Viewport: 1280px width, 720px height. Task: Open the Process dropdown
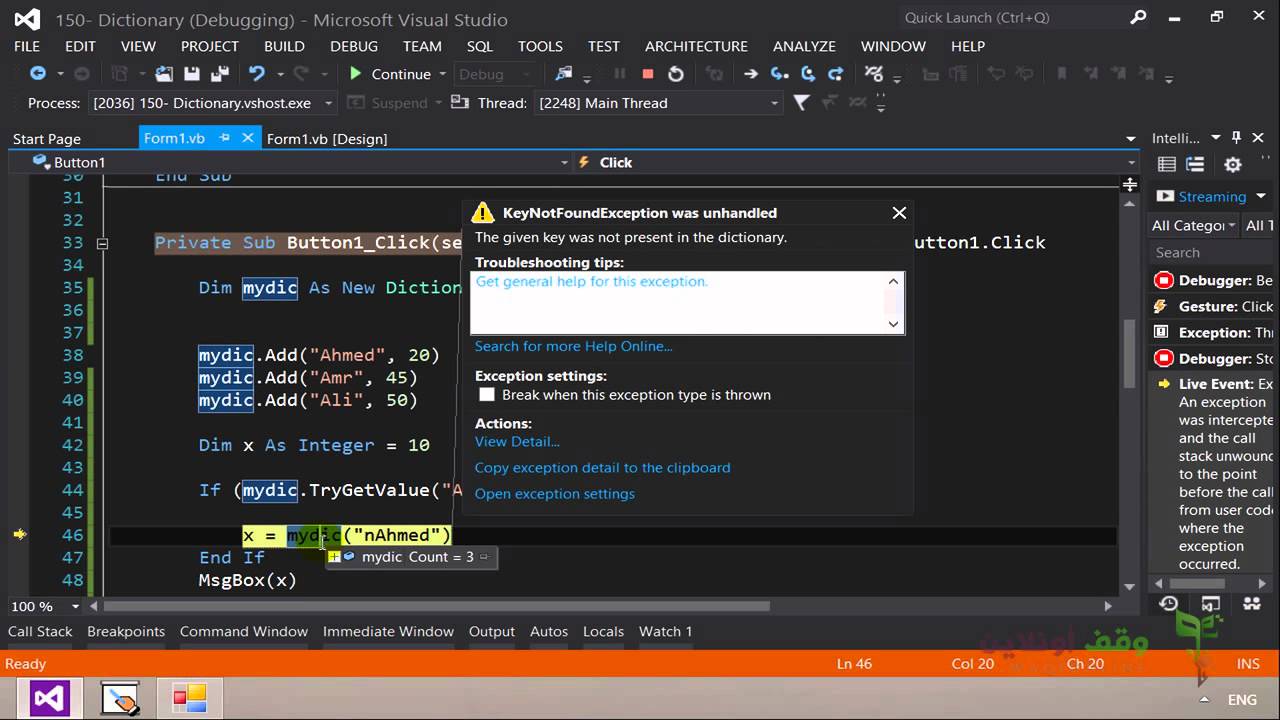click(328, 103)
